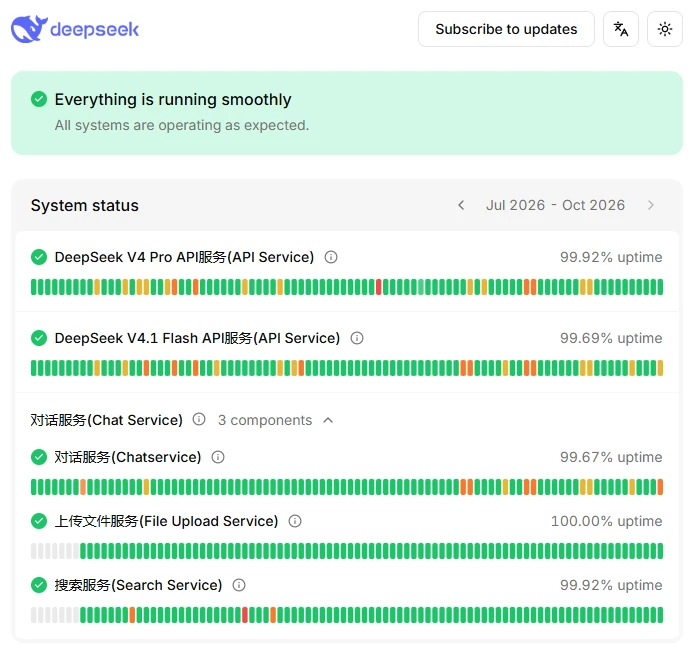Click '搜索服务(Search Service)' name
The width and height of the screenshot is (695, 656).
(138, 585)
